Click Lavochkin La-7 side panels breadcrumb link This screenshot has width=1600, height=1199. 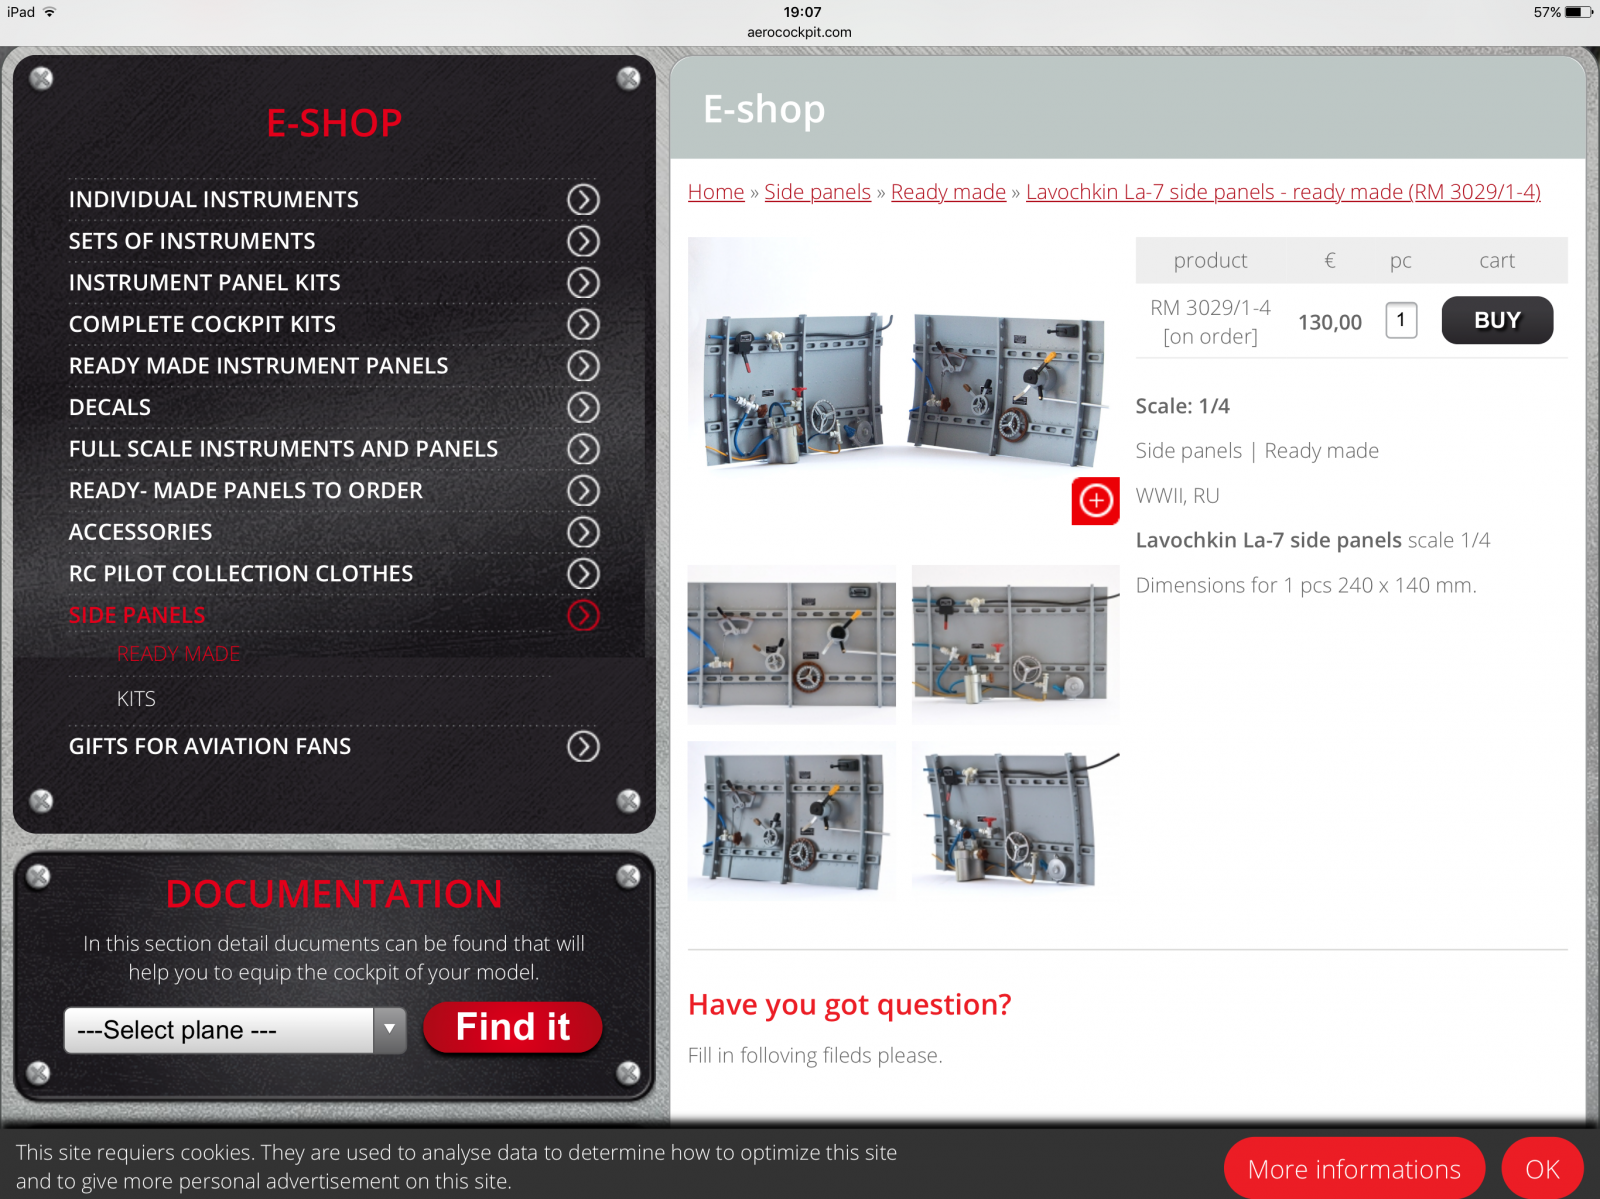coord(1283,192)
